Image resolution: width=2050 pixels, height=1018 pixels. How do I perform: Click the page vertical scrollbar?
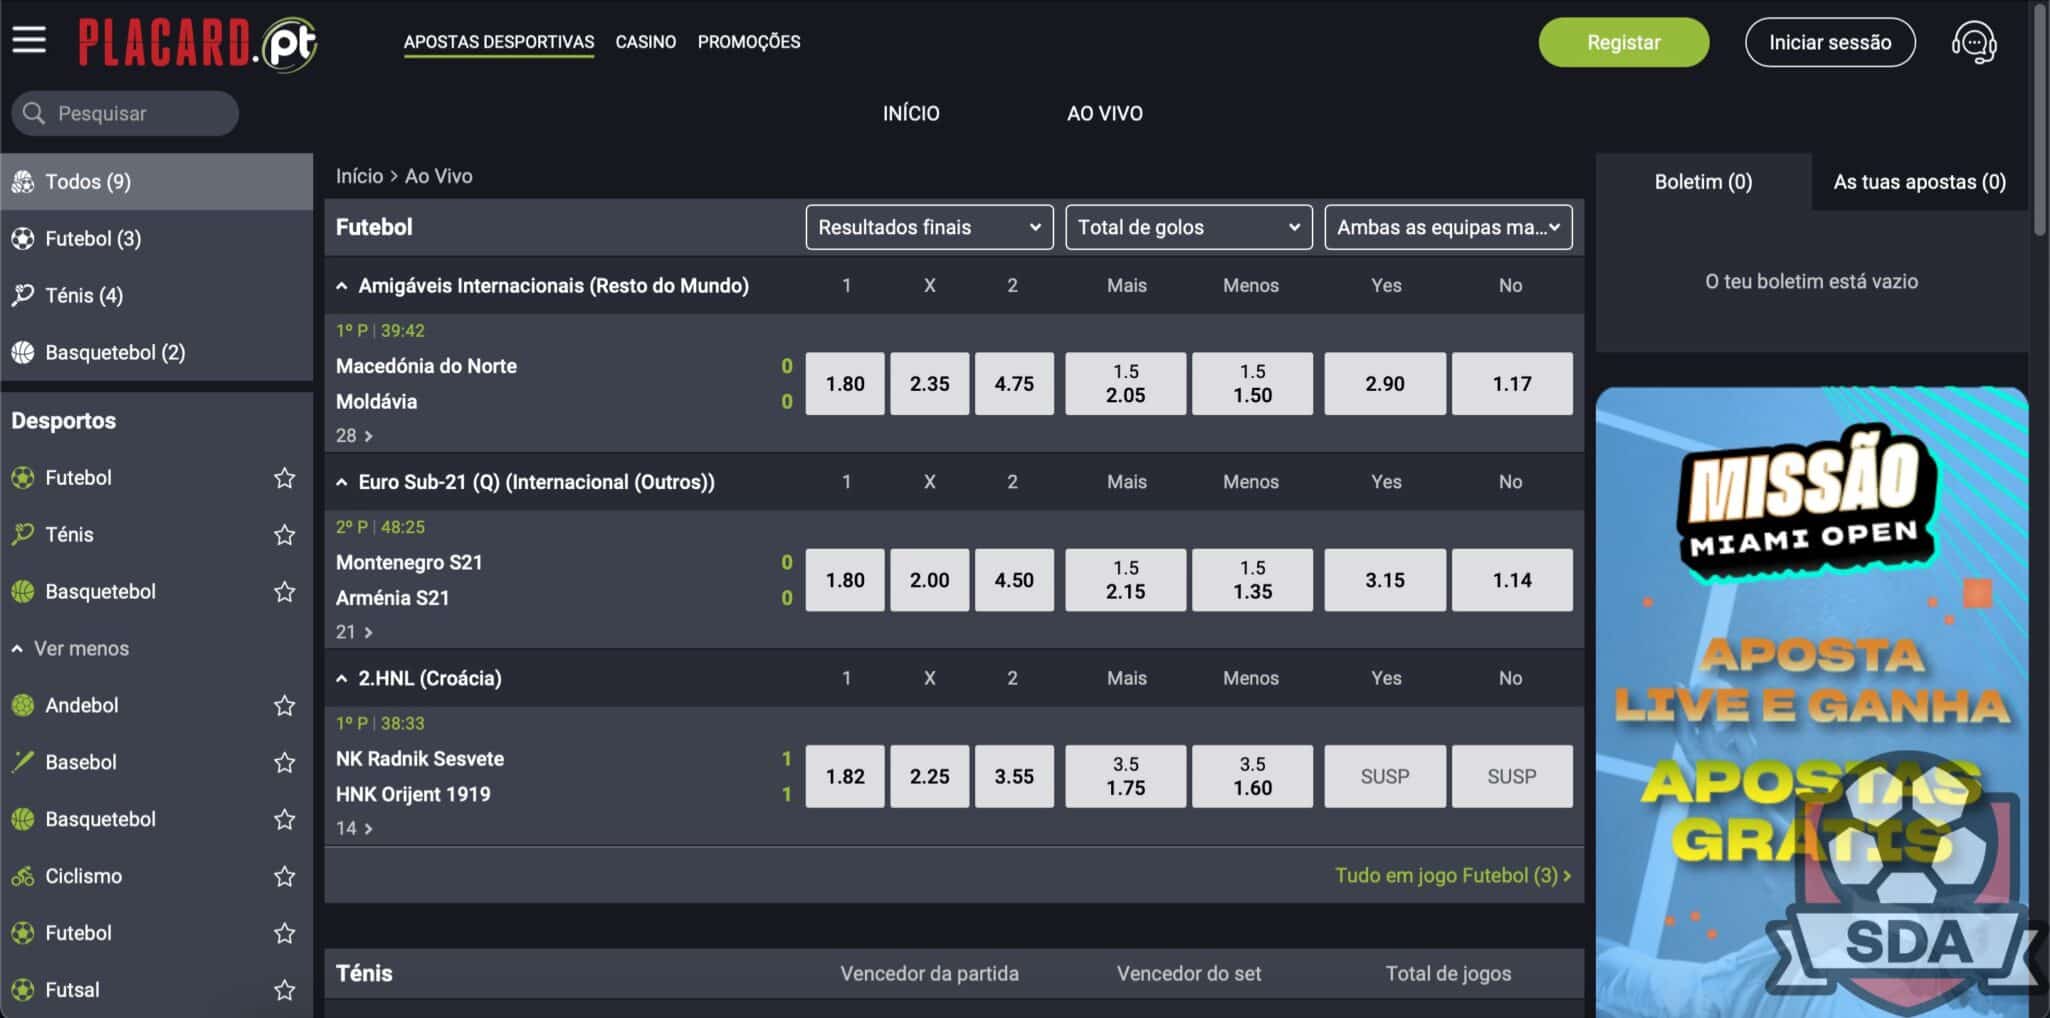pos(2040,120)
